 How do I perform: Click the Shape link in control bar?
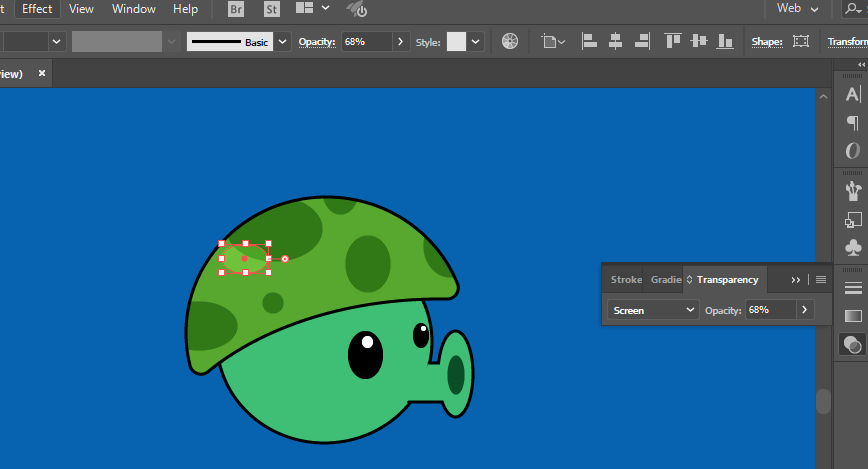[x=767, y=42]
